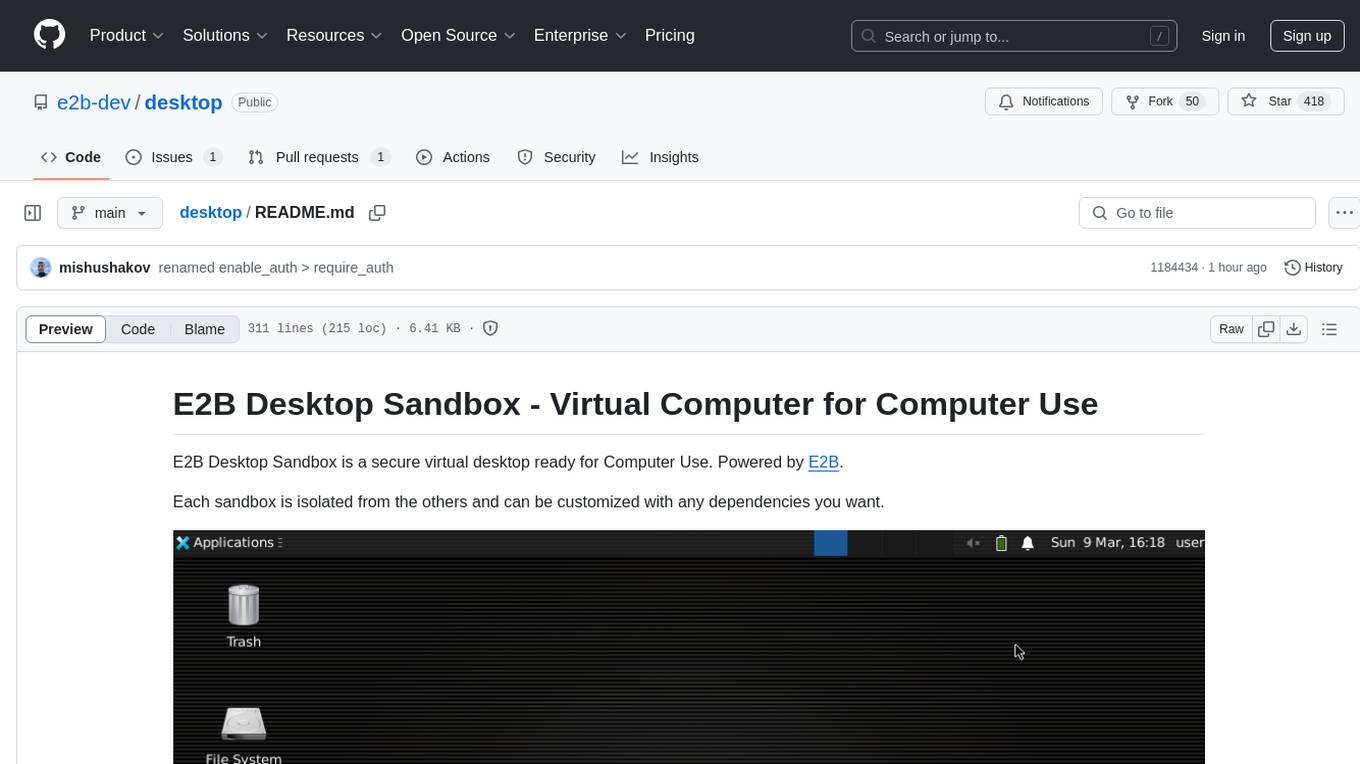Expand the Solutions menu

[225, 35]
